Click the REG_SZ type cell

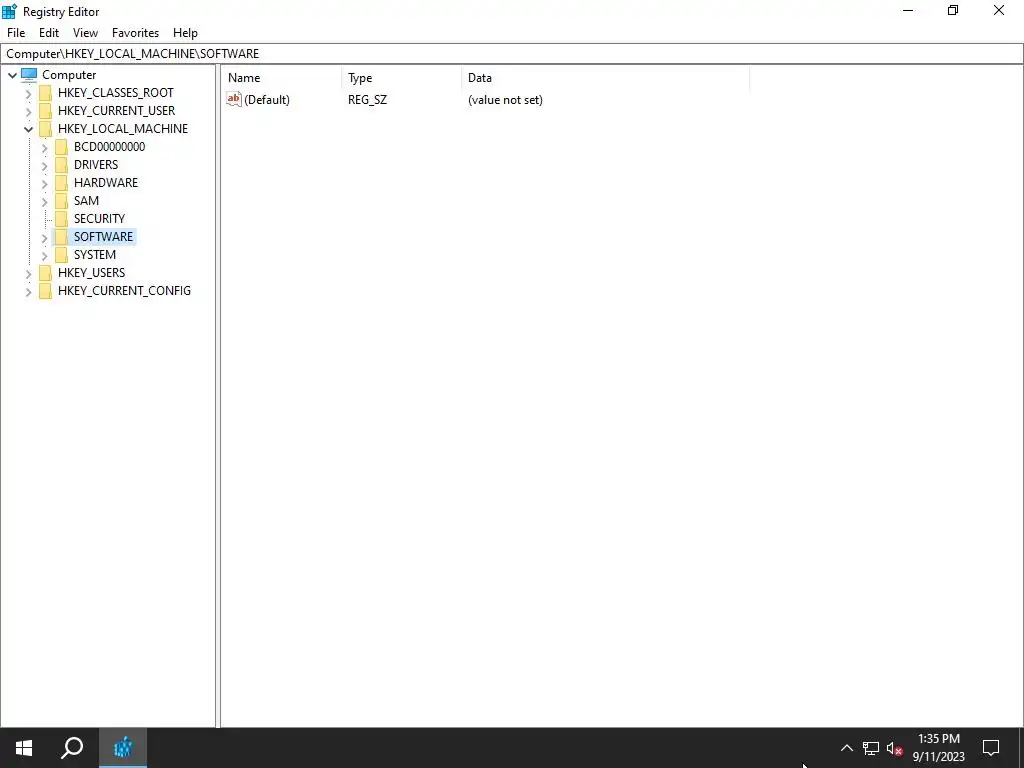tap(367, 100)
